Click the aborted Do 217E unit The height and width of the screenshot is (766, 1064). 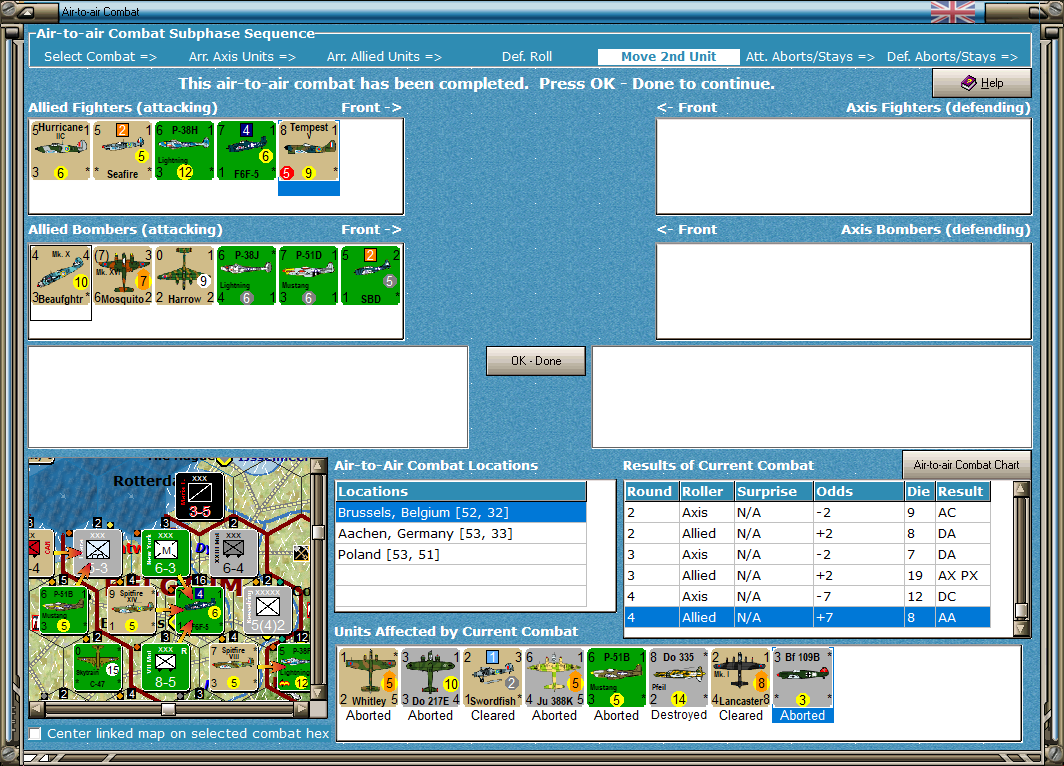pyautogui.click(x=430, y=678)
